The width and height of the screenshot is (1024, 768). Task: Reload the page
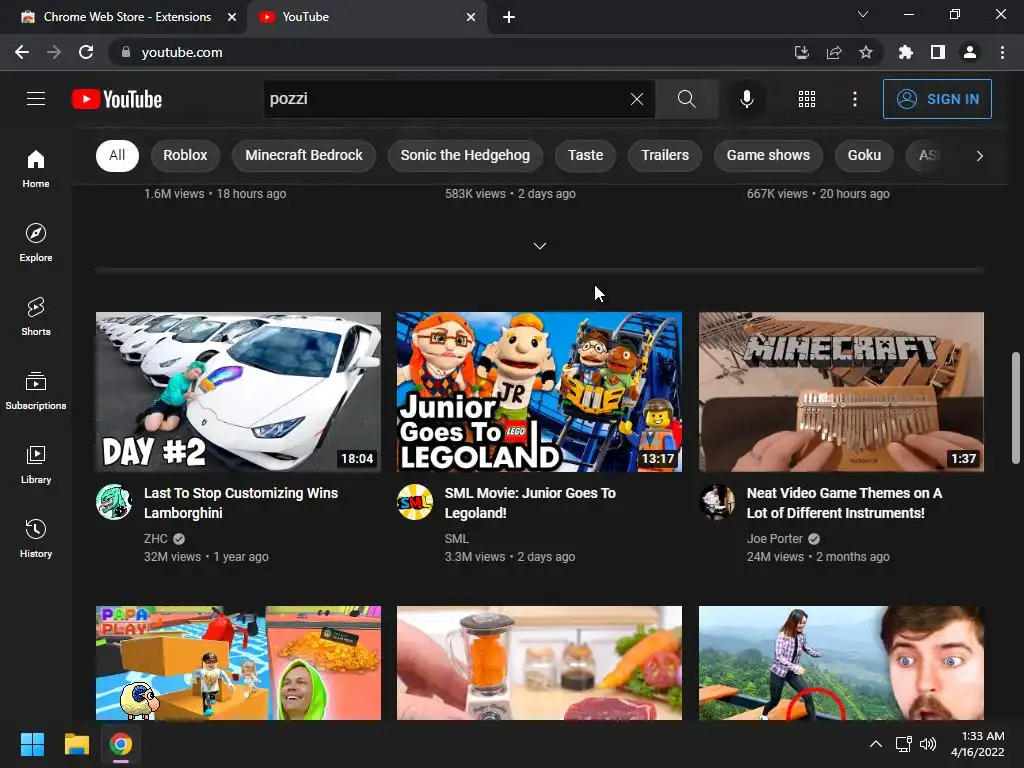[x=86, y=52]
